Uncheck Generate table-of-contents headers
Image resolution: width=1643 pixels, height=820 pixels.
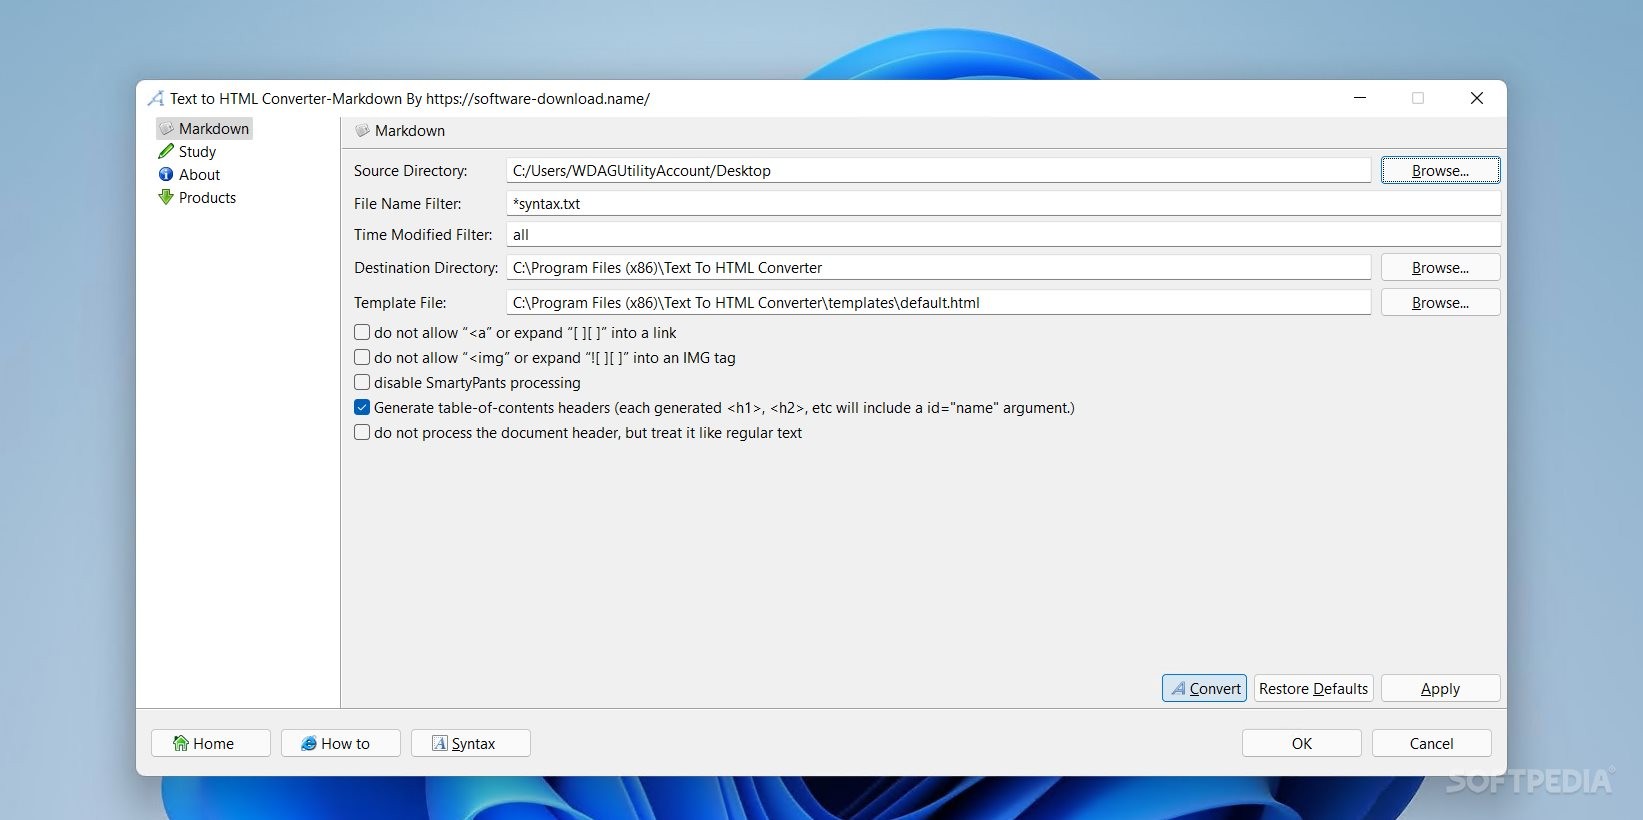click(x=362, y=407)
